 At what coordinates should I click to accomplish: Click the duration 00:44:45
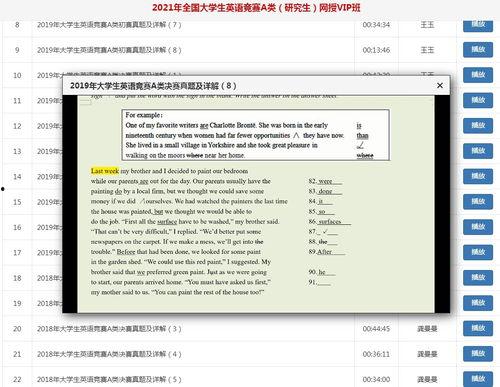376,329
